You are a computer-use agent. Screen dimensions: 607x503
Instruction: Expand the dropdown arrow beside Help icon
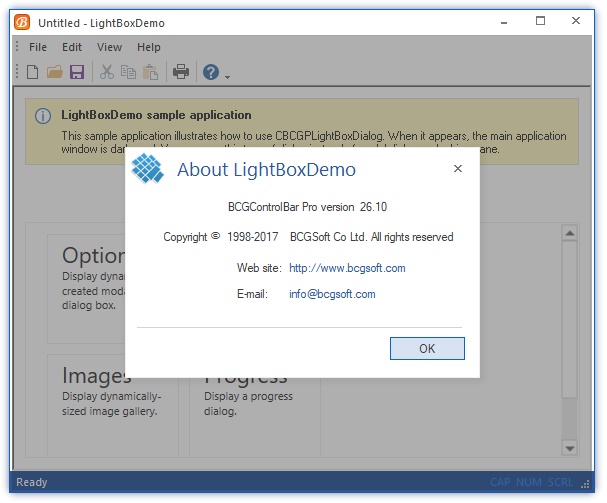coord(228,77)
